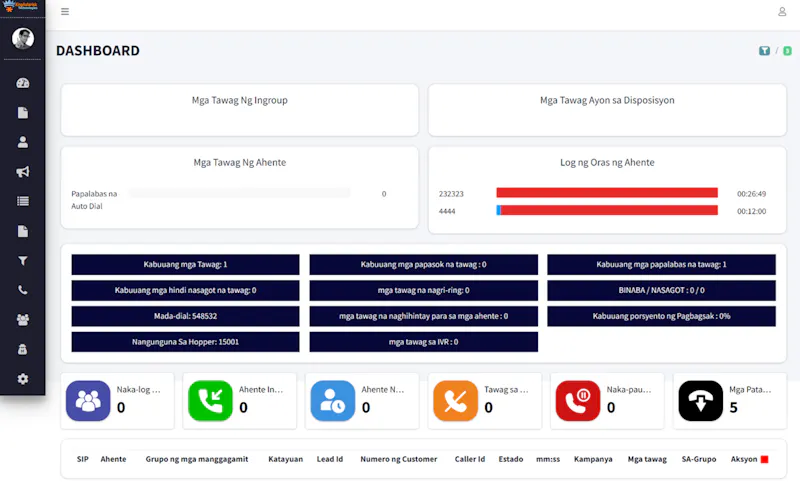The image size is (800, 499).
Task: Click Mga Tawag Ng Ingroup panel title
Action: 240,101
